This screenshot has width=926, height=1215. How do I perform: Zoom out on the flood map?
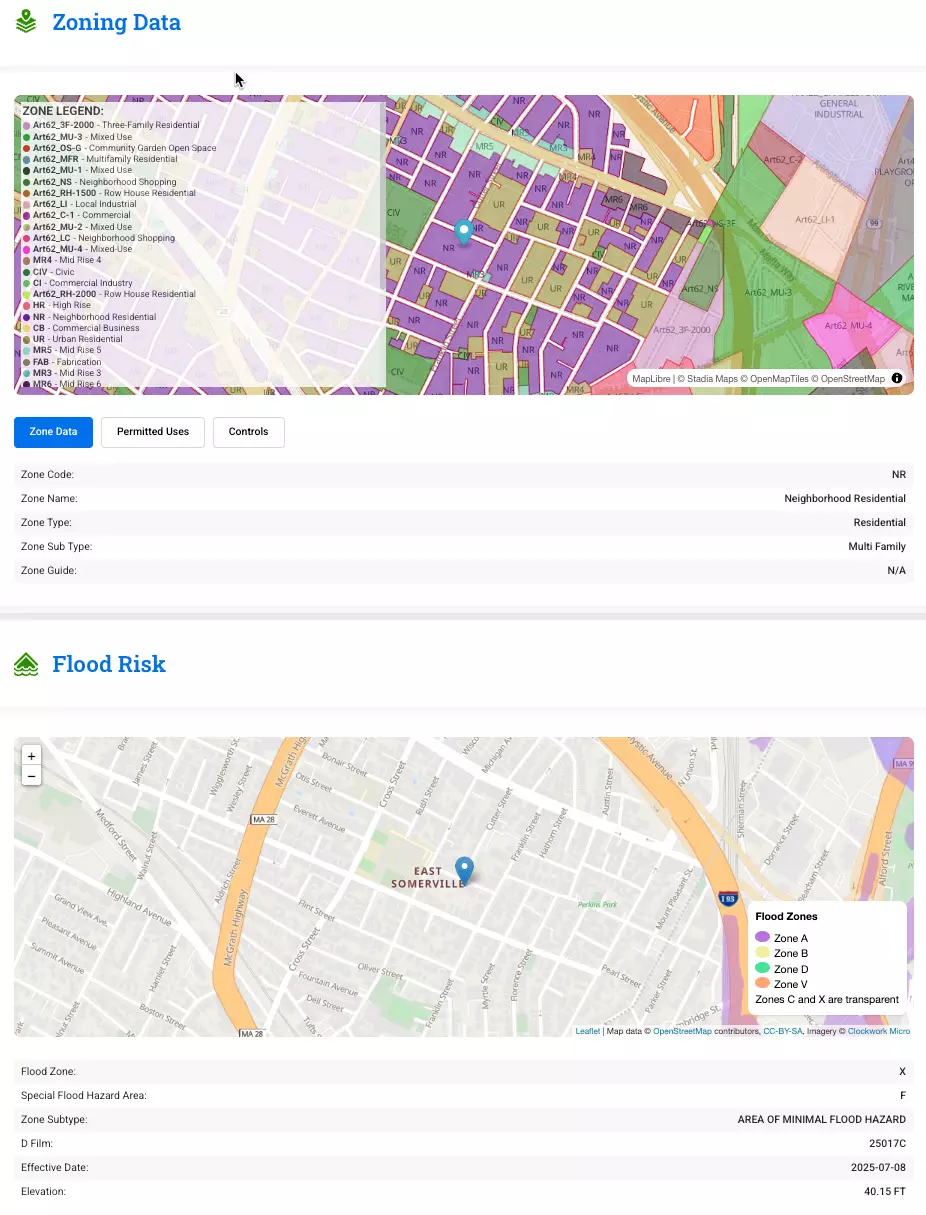click(x=32, y=776)
